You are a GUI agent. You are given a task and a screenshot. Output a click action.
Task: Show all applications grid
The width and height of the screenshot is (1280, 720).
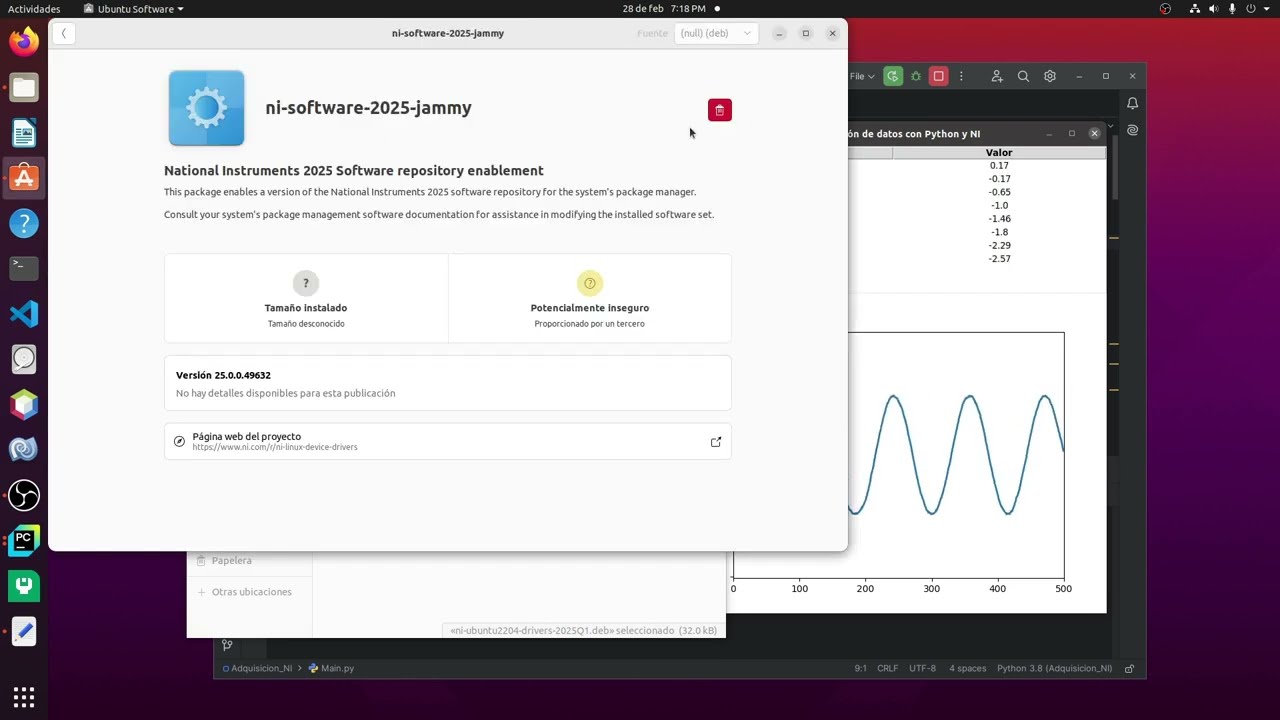24,697
